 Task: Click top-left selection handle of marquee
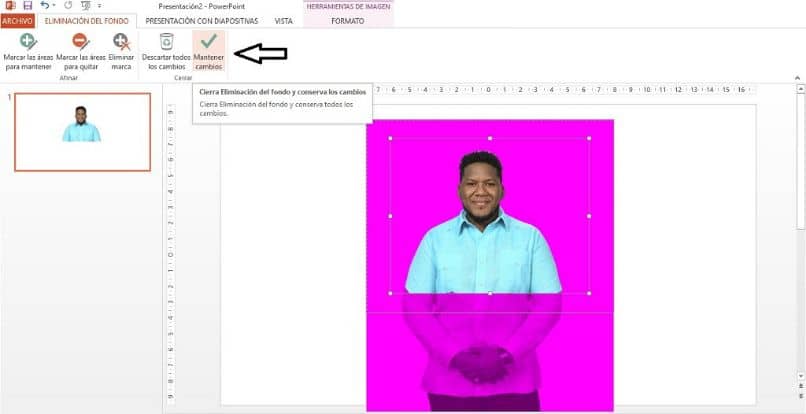(390, 138)
